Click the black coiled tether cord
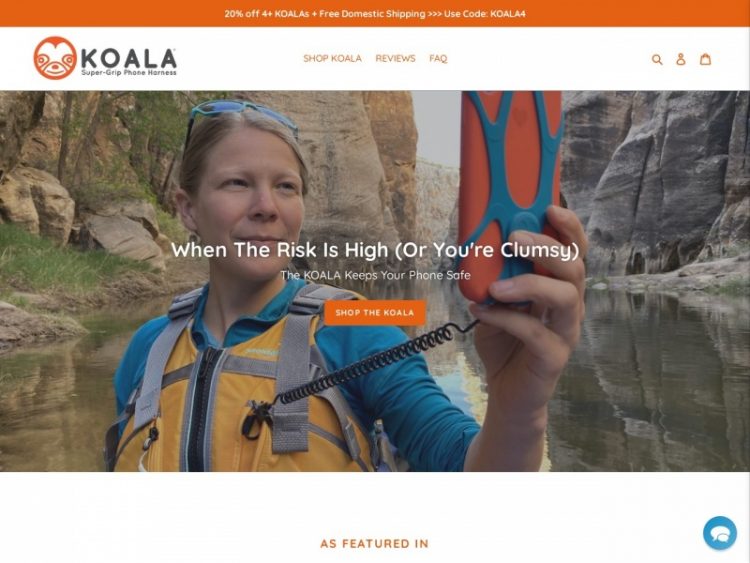The width and height of the screenshot is (750, 563). click(x=373, y=364)
